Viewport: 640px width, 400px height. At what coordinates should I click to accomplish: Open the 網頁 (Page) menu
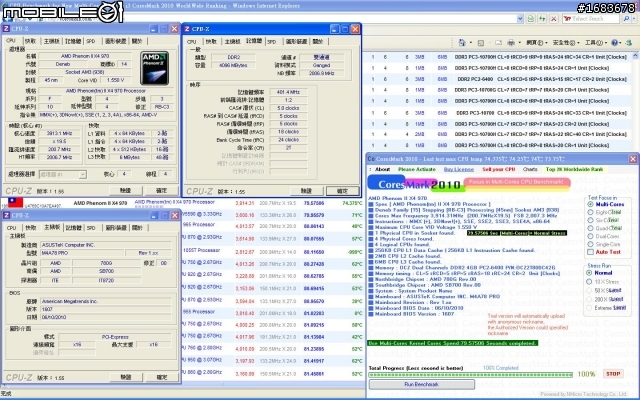point(536,42)
